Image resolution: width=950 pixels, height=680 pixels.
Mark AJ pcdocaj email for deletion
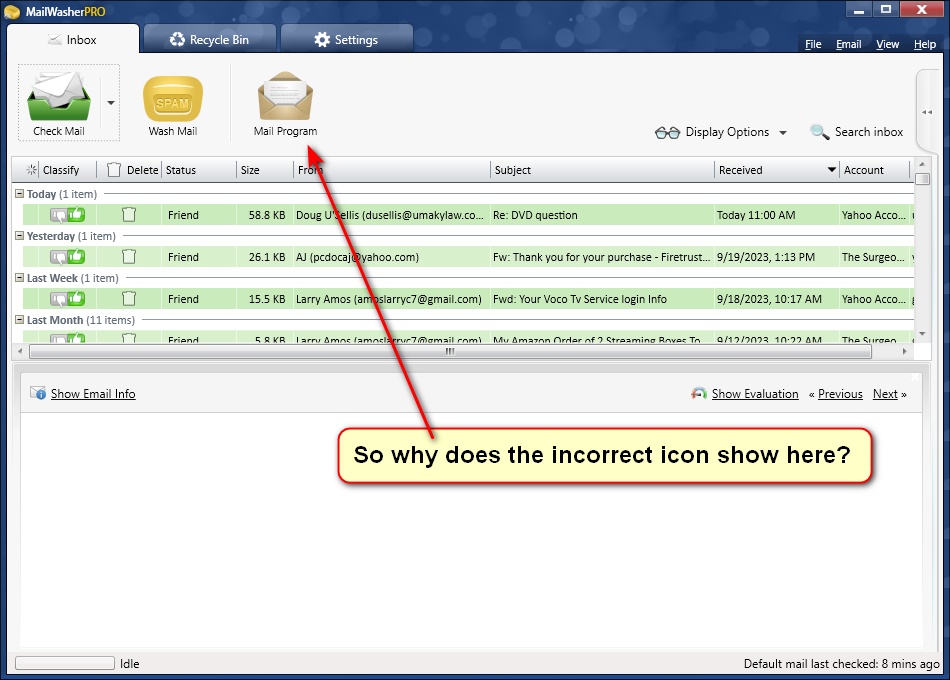(x=129, y=257)
